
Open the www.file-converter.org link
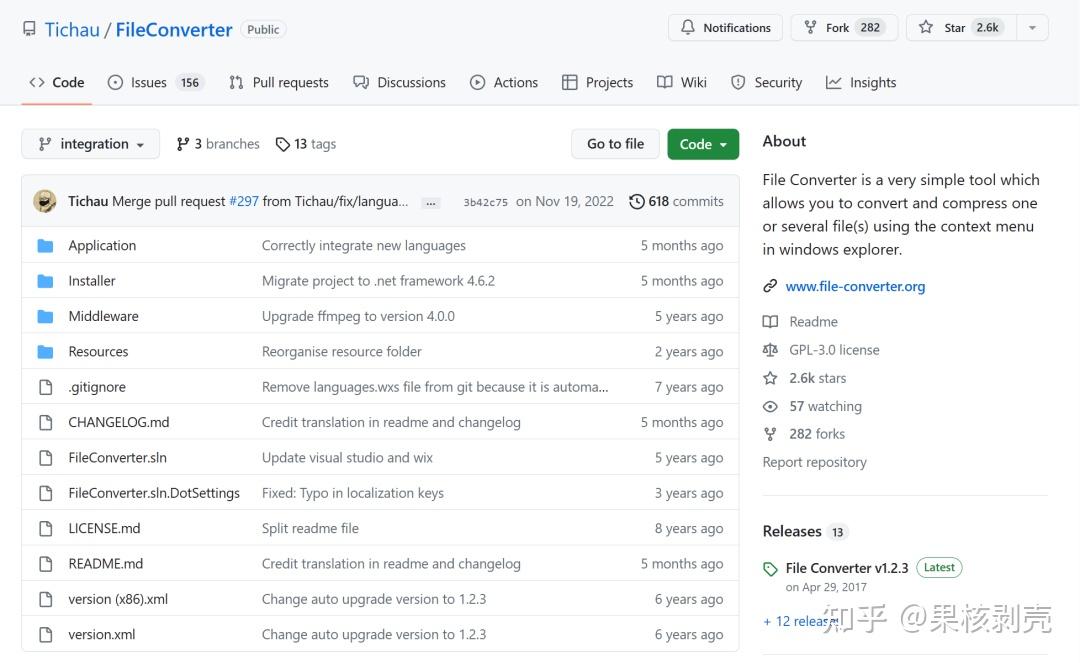point(855,286)
